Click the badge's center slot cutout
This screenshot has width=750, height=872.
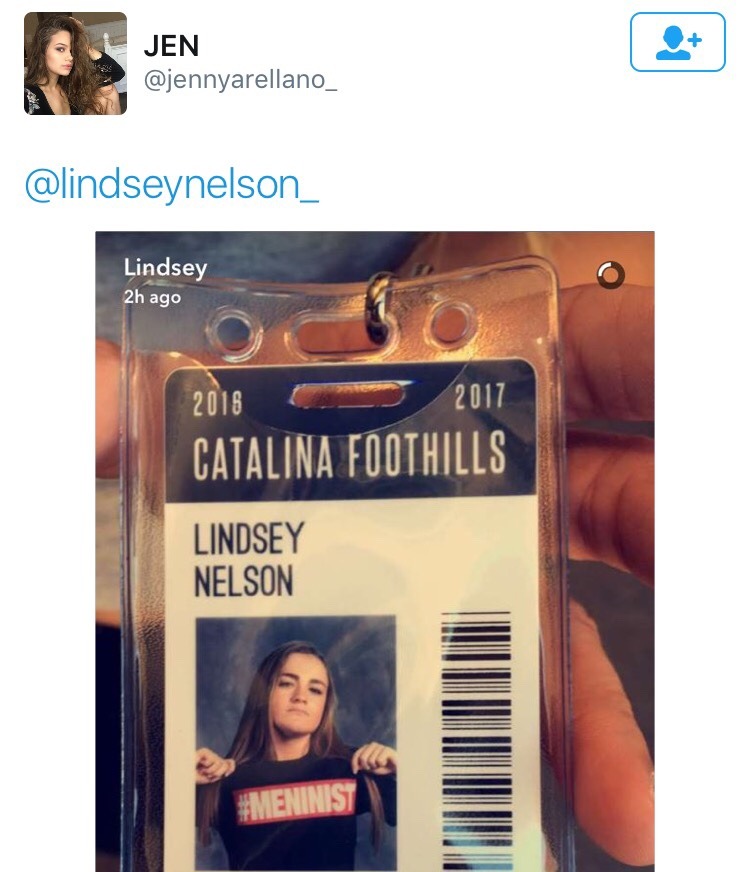348,394
